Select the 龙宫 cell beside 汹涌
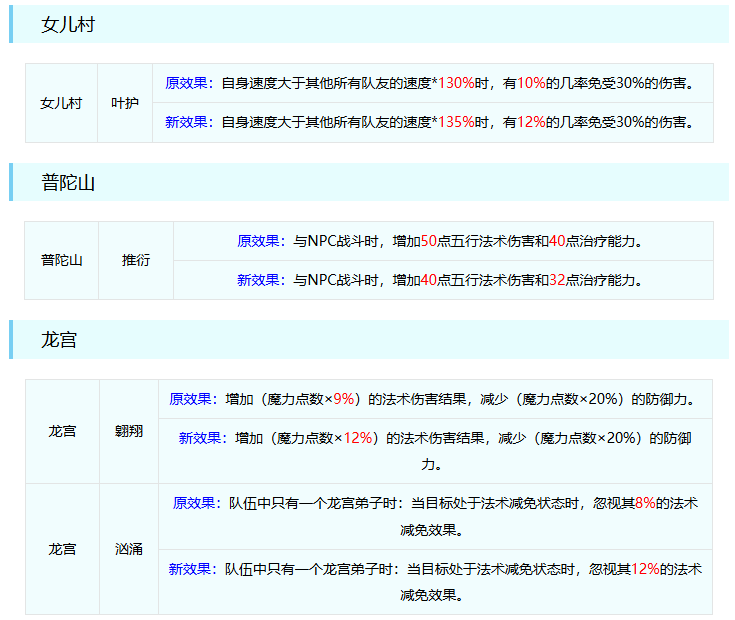The image size is (735, 620). 62,549
